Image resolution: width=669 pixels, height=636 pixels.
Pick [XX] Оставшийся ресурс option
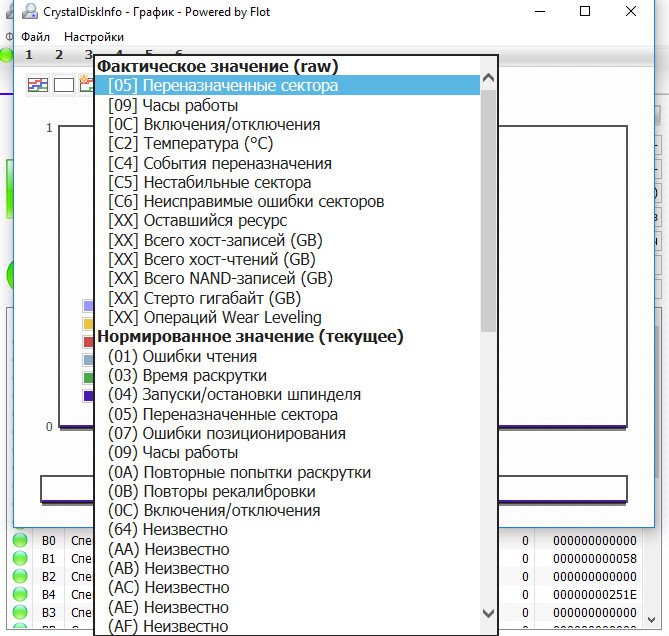(x=287, y=221)
